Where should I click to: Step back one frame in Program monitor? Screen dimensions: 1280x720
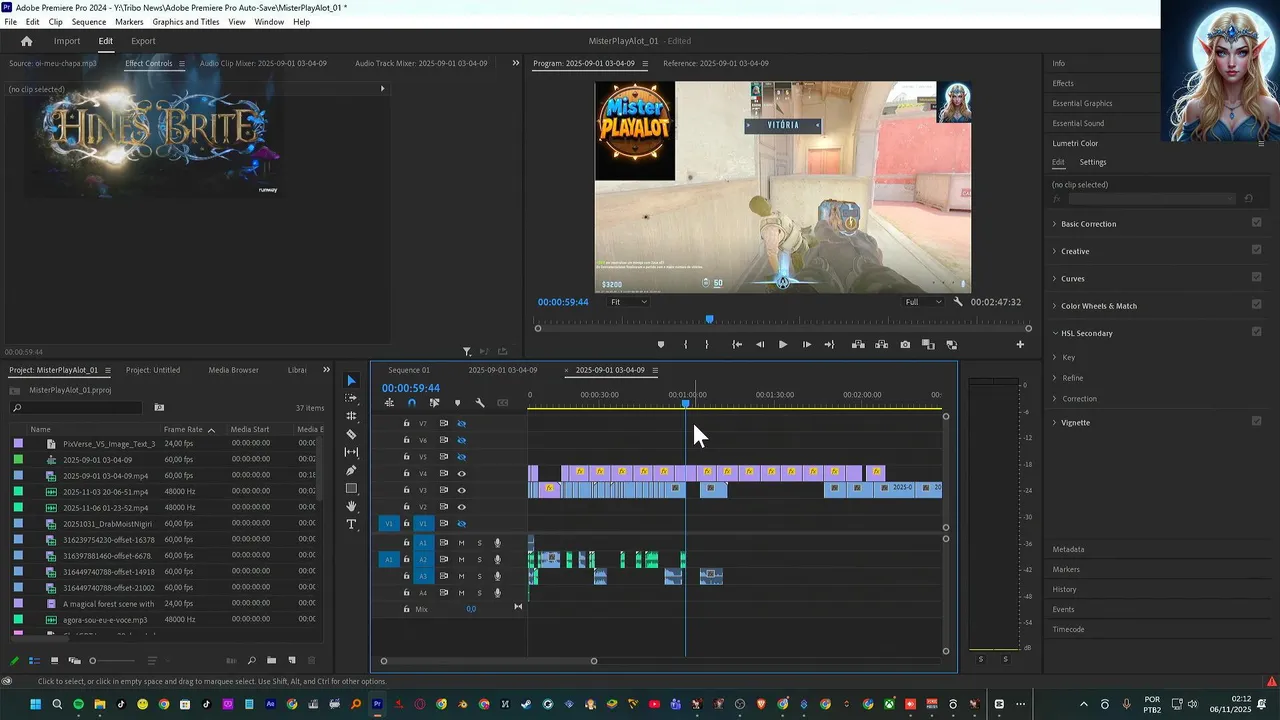(759, 344)
